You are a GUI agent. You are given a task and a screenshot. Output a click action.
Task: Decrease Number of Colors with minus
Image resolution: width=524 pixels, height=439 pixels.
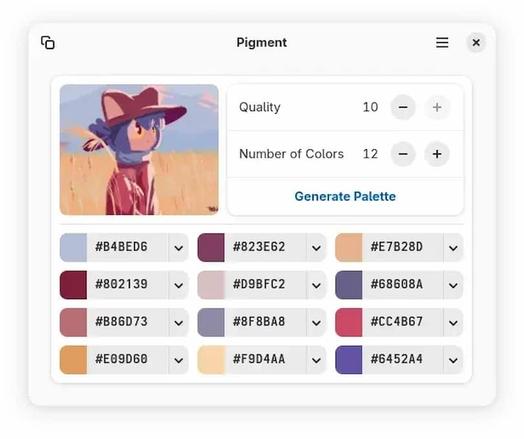403,154
